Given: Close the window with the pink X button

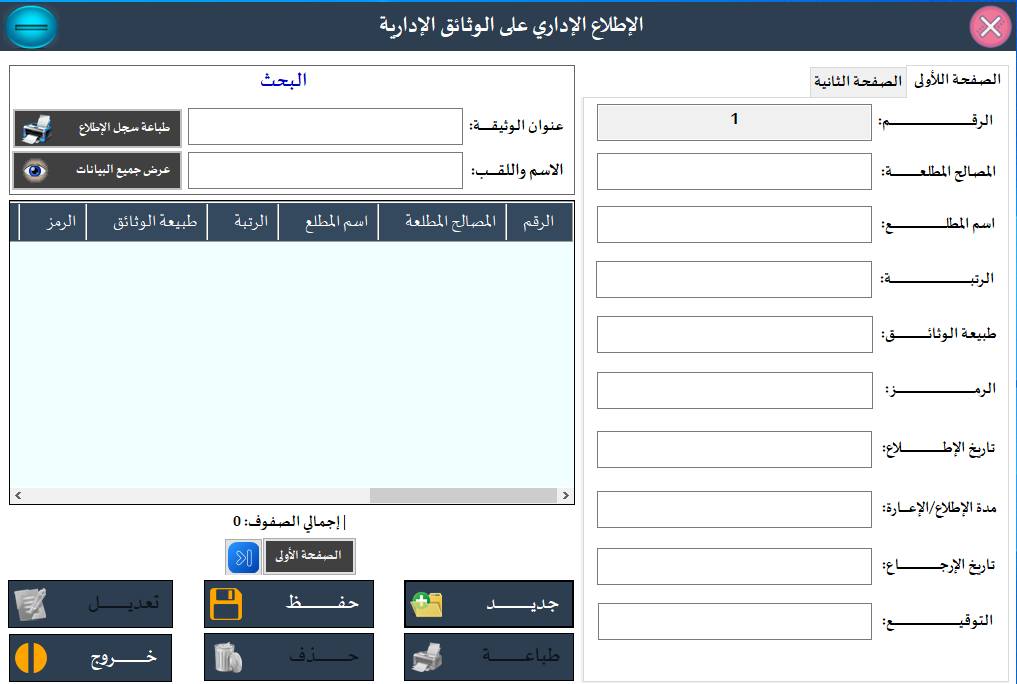Looking at the screenshot, I should (x=990, y=27).
